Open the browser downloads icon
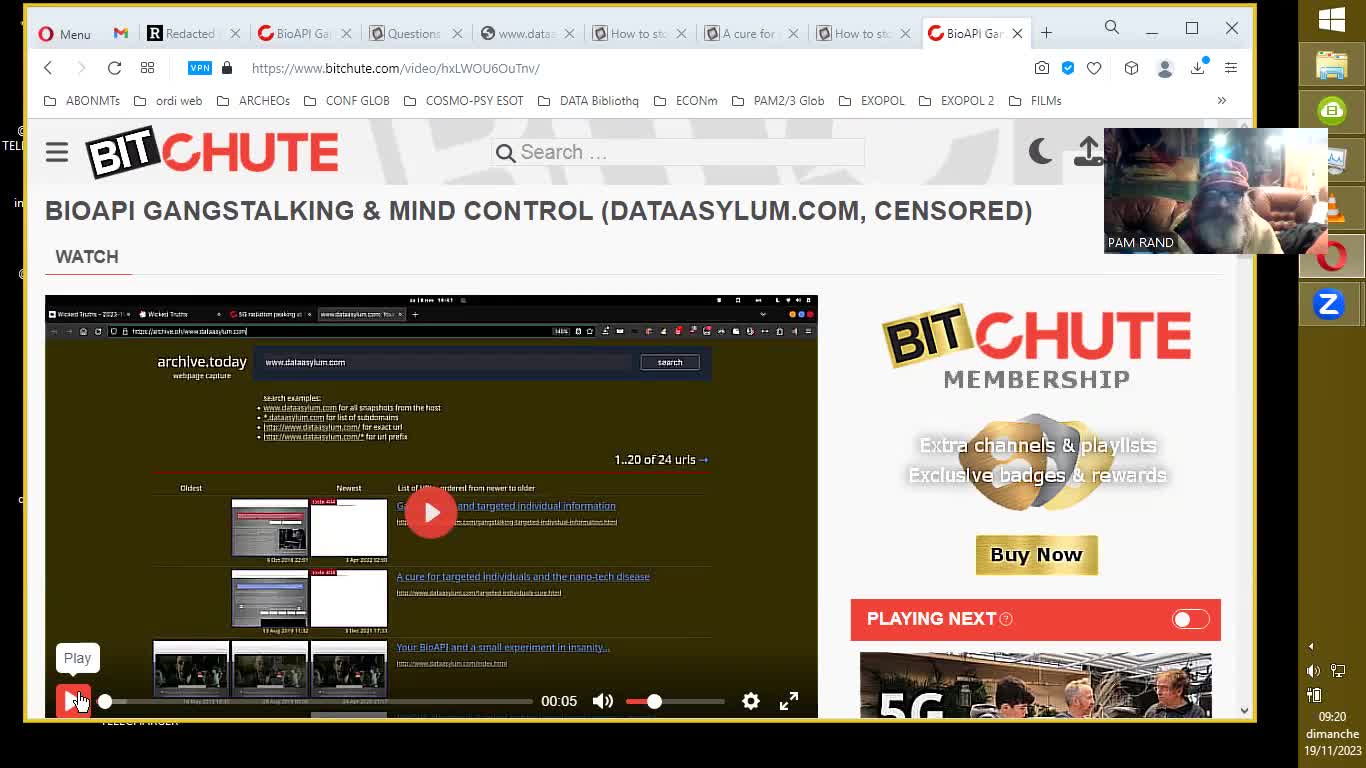The image size is (1366, 768). point(1198,68)
